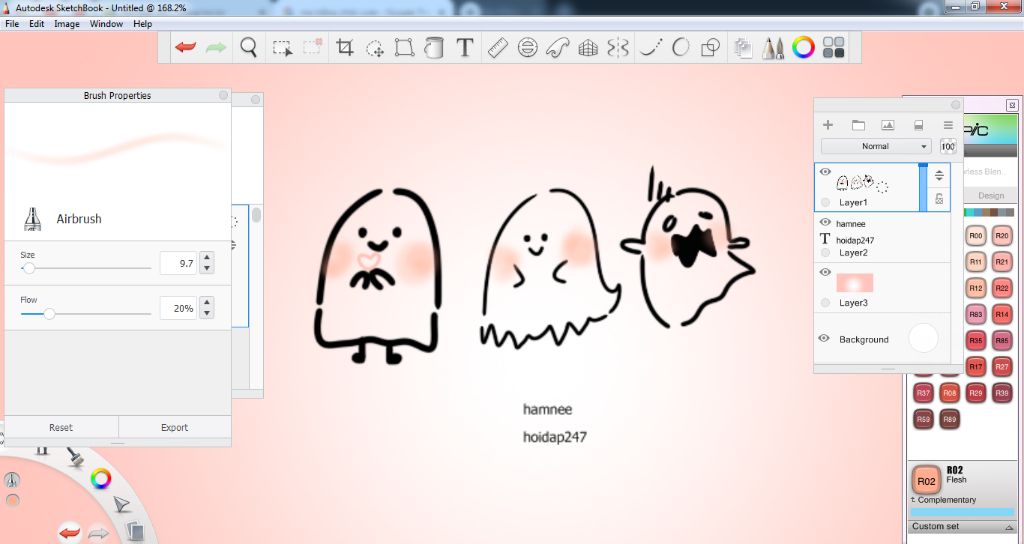1024x544 pixels.
Task: Pick the R14 Copic color swatch
Action: tap(1002, 314)
